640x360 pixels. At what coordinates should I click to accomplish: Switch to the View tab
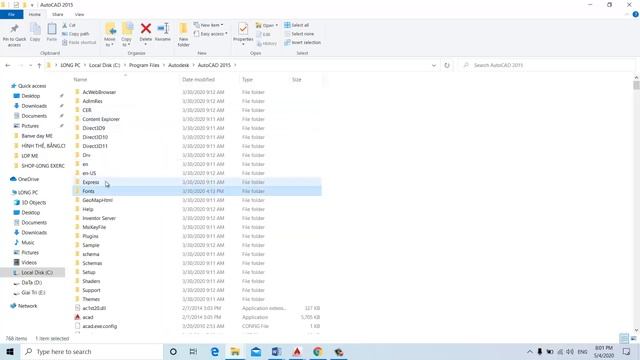pos(80,14)
